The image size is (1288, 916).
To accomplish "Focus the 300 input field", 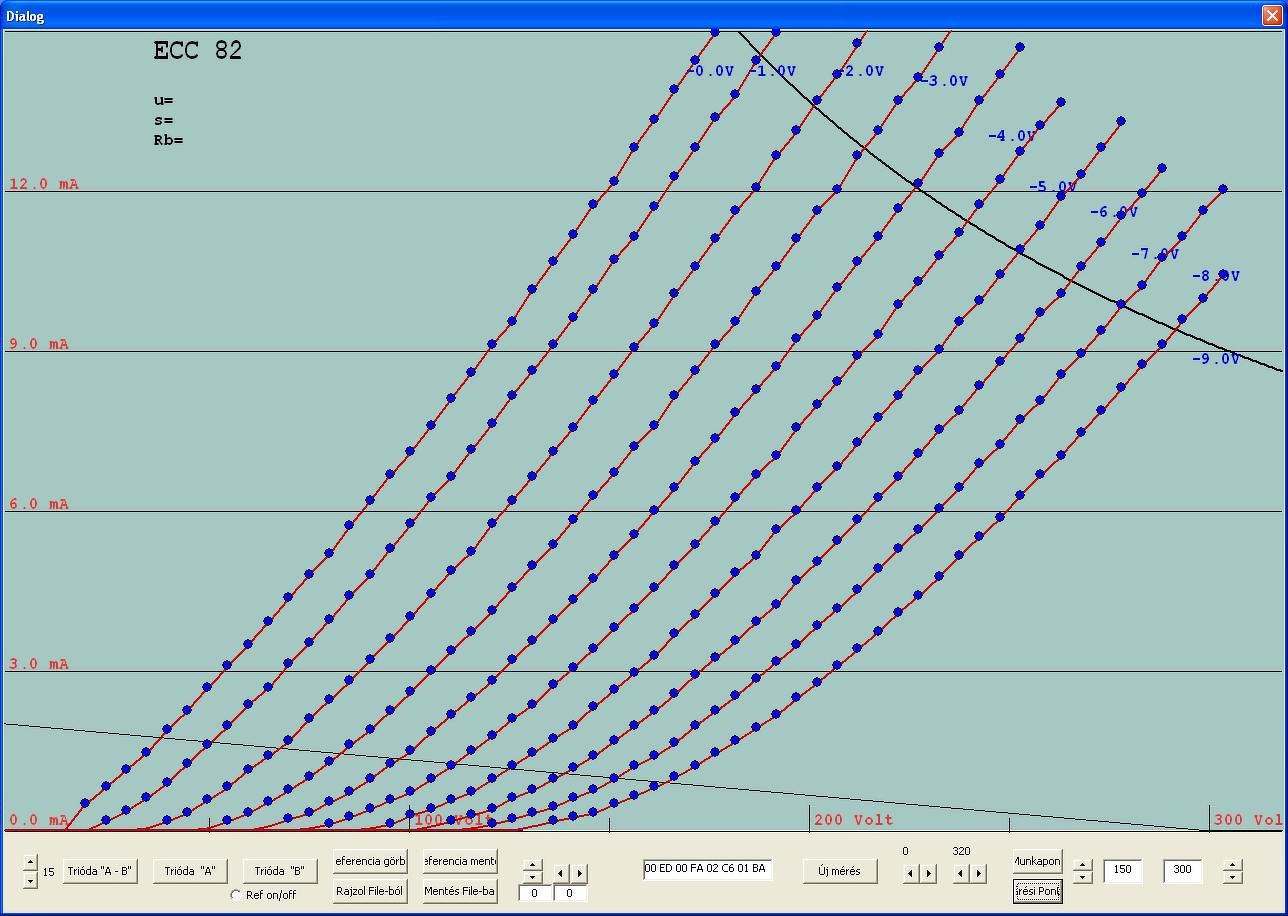I will tap(1182, 870).
